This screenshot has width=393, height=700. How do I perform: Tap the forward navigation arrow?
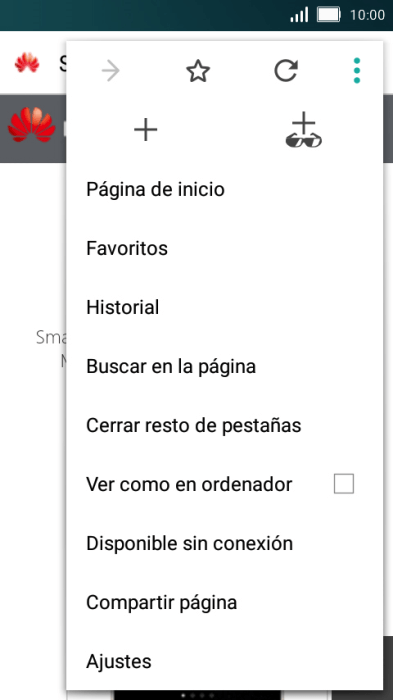[x=110, y=71]
